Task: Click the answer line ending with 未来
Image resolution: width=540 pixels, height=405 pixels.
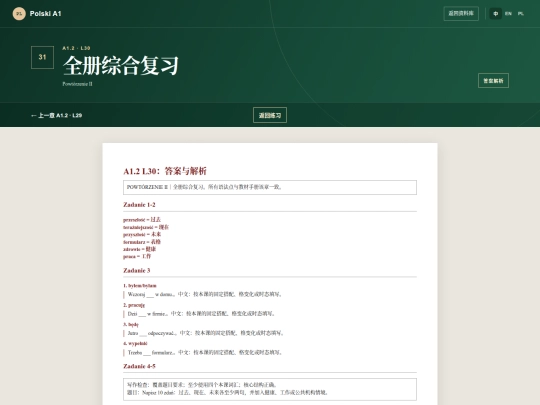Action: 142,234
